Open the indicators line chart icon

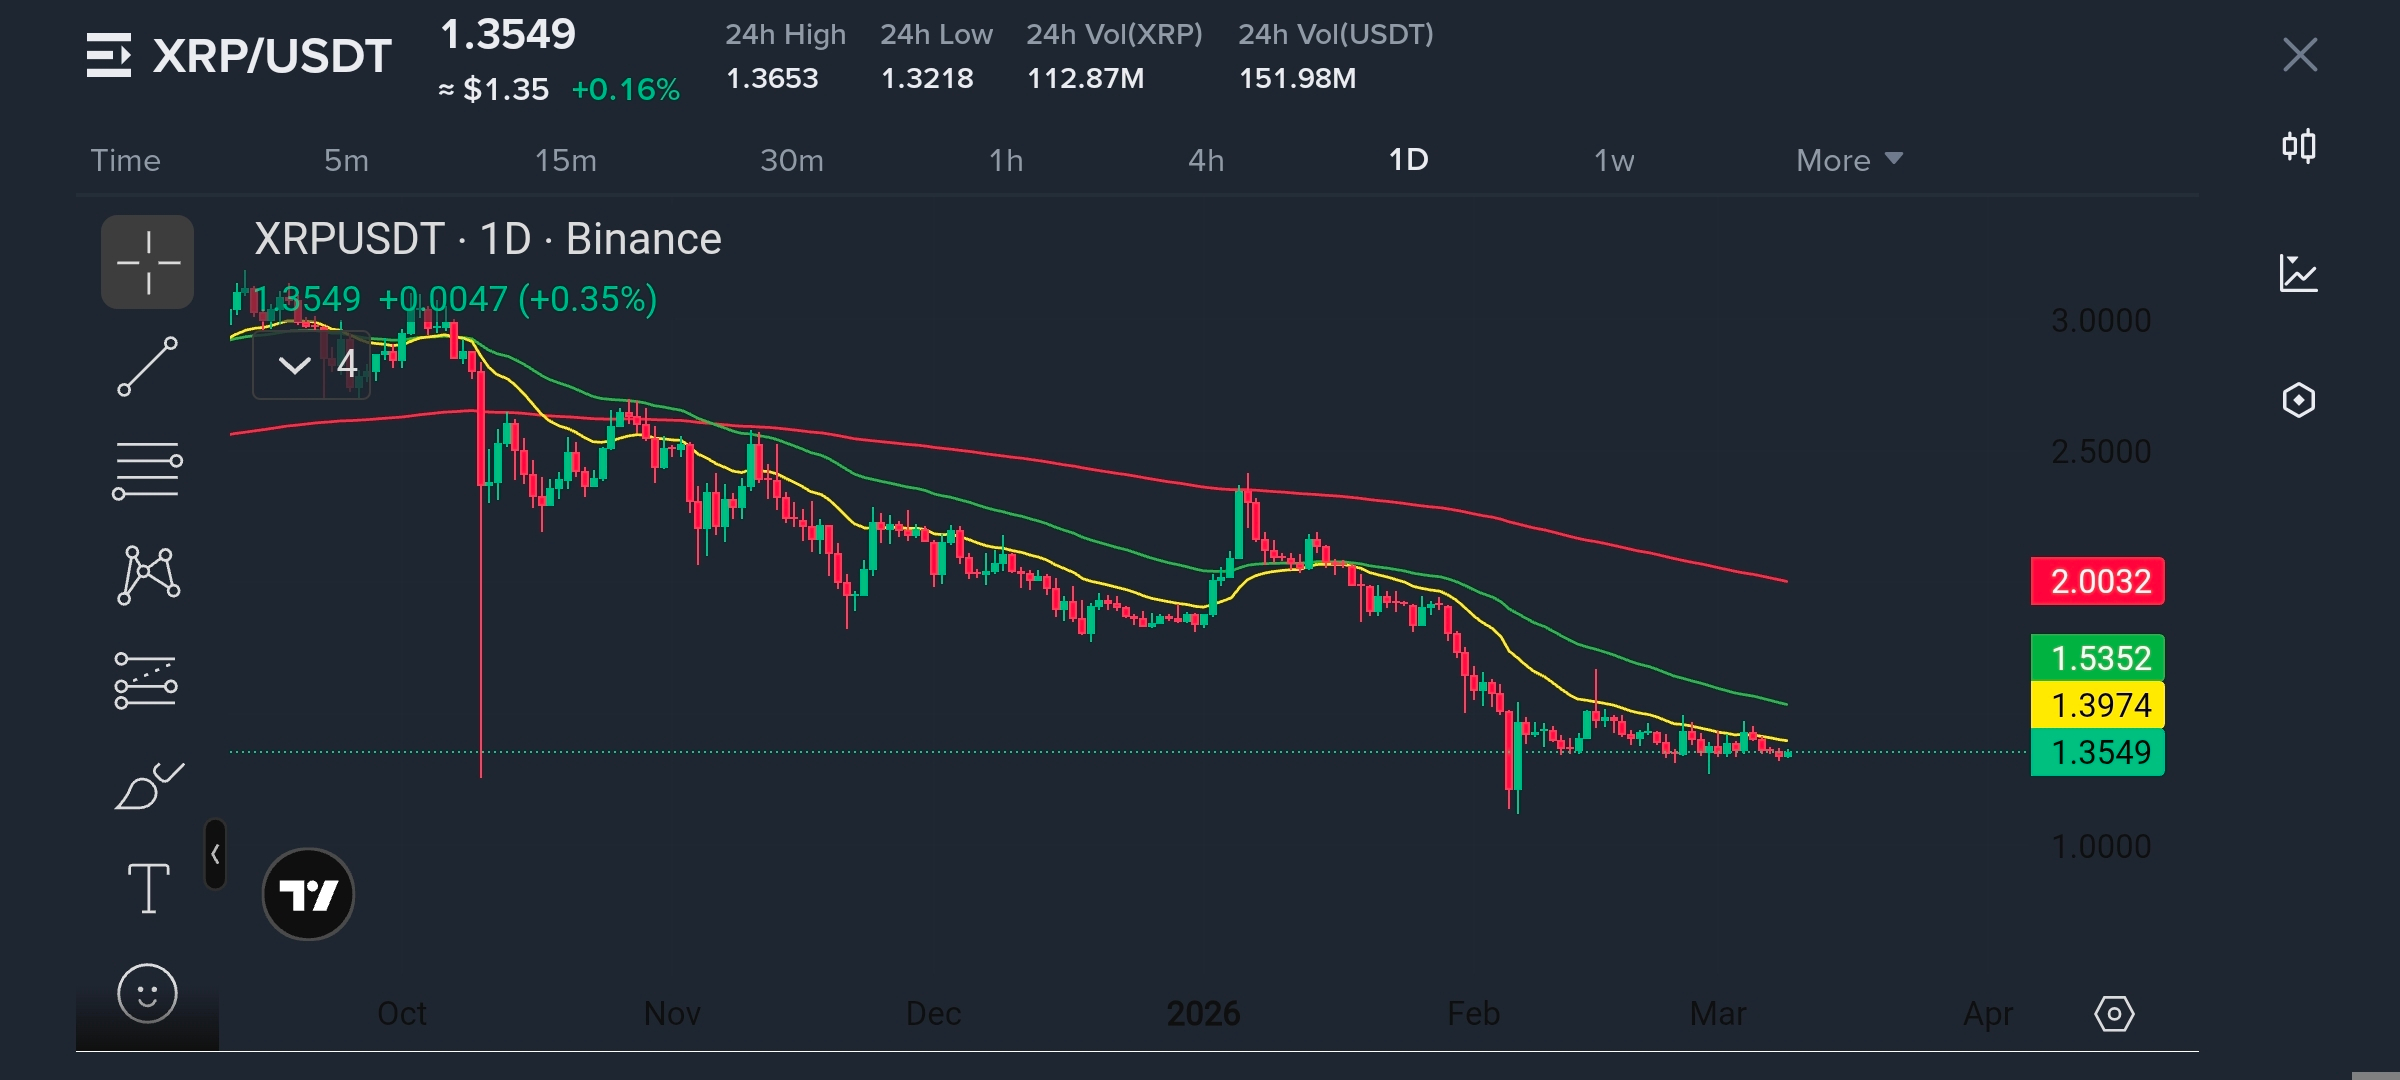2299,273
